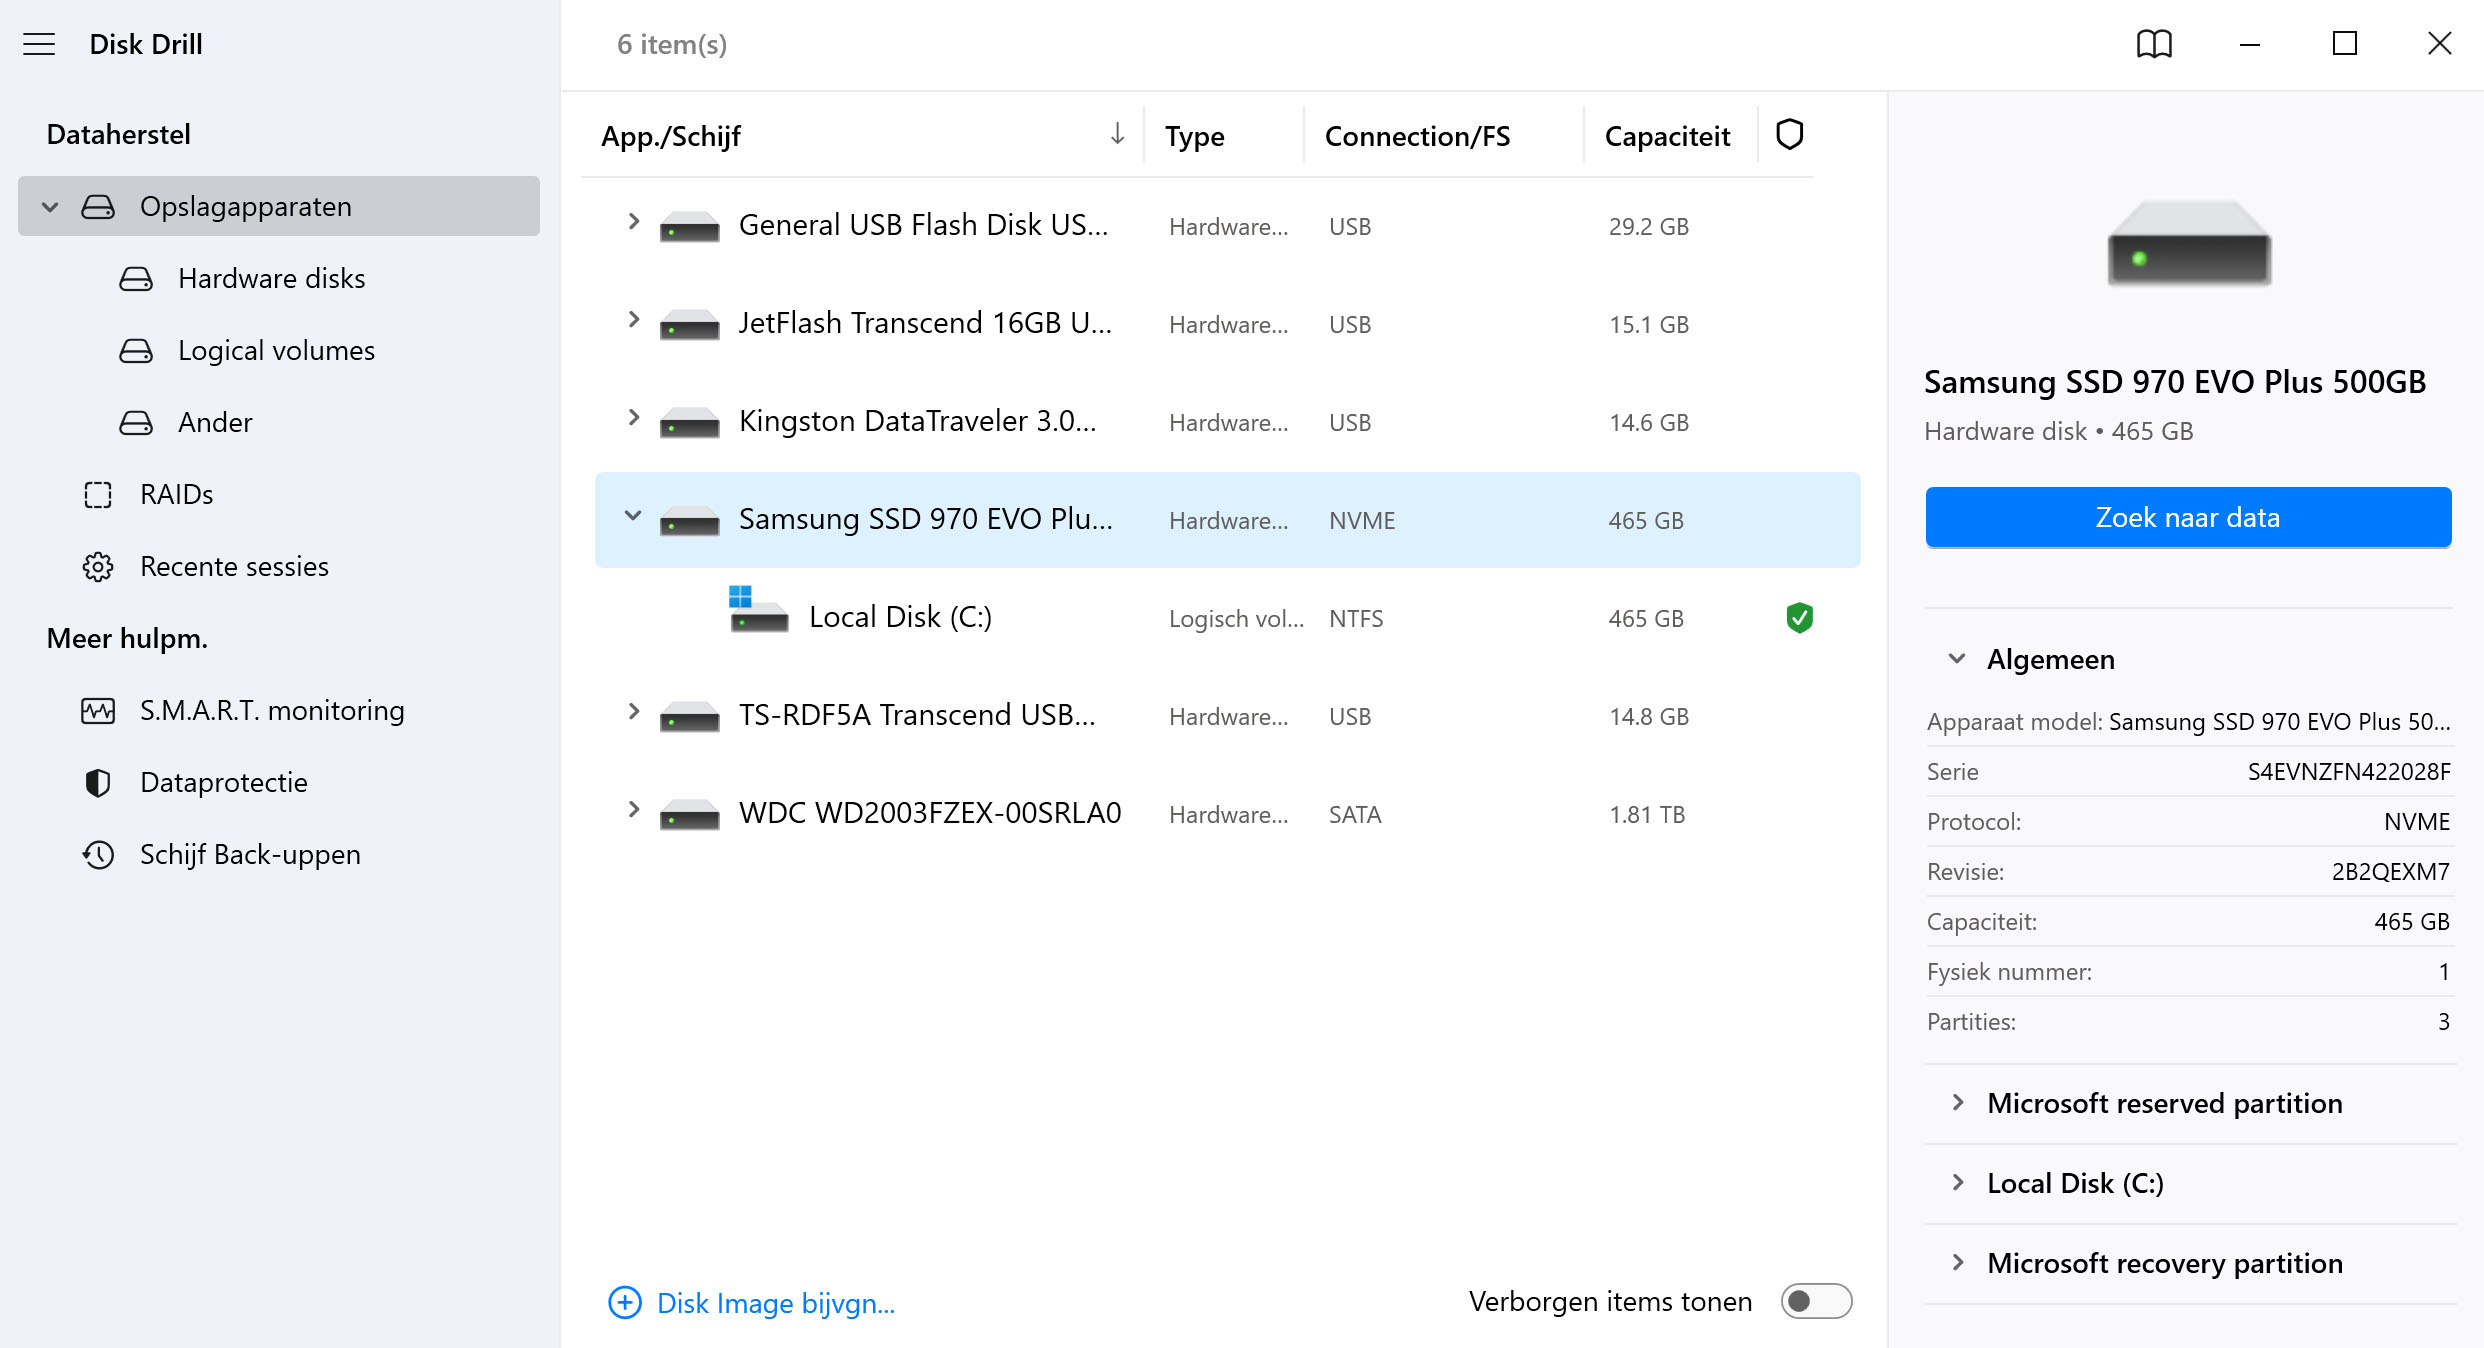The width and height of the screenshot is (2484, 1348).
Task: Sort by App./Schijf column header
Action: click(670, 136)
